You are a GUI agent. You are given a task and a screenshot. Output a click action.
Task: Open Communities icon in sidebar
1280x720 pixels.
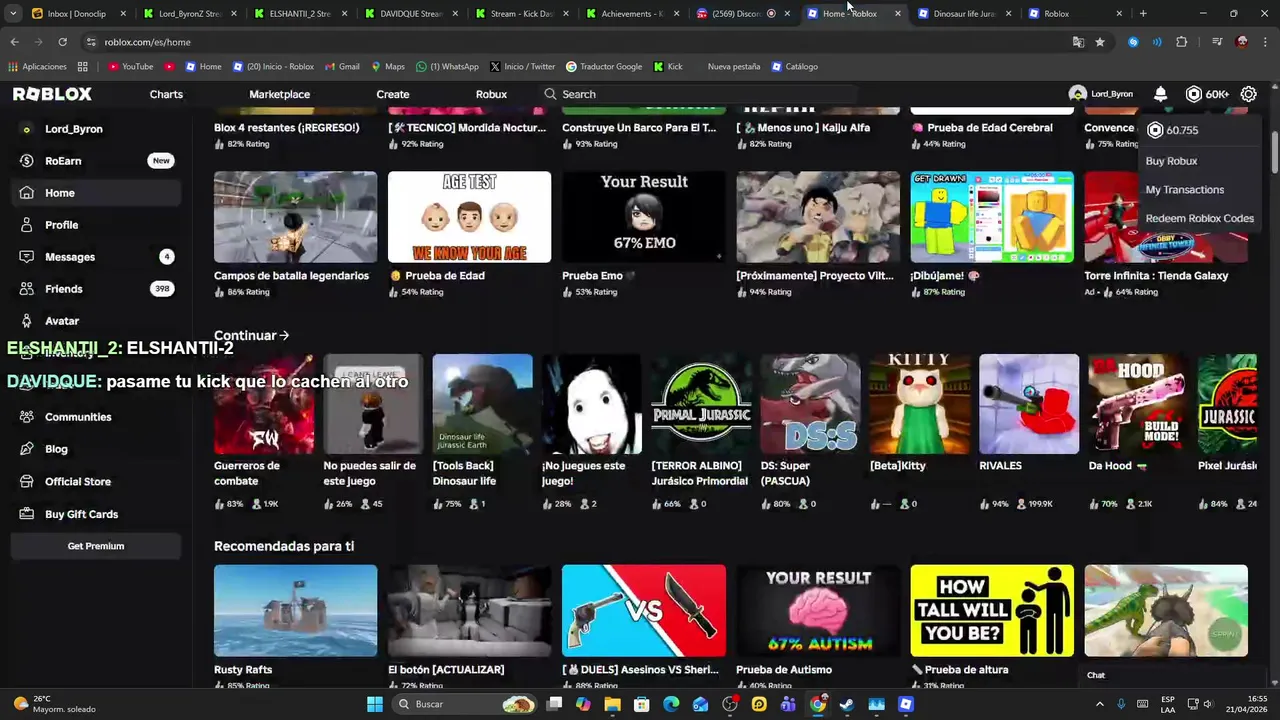pos(26,417)
